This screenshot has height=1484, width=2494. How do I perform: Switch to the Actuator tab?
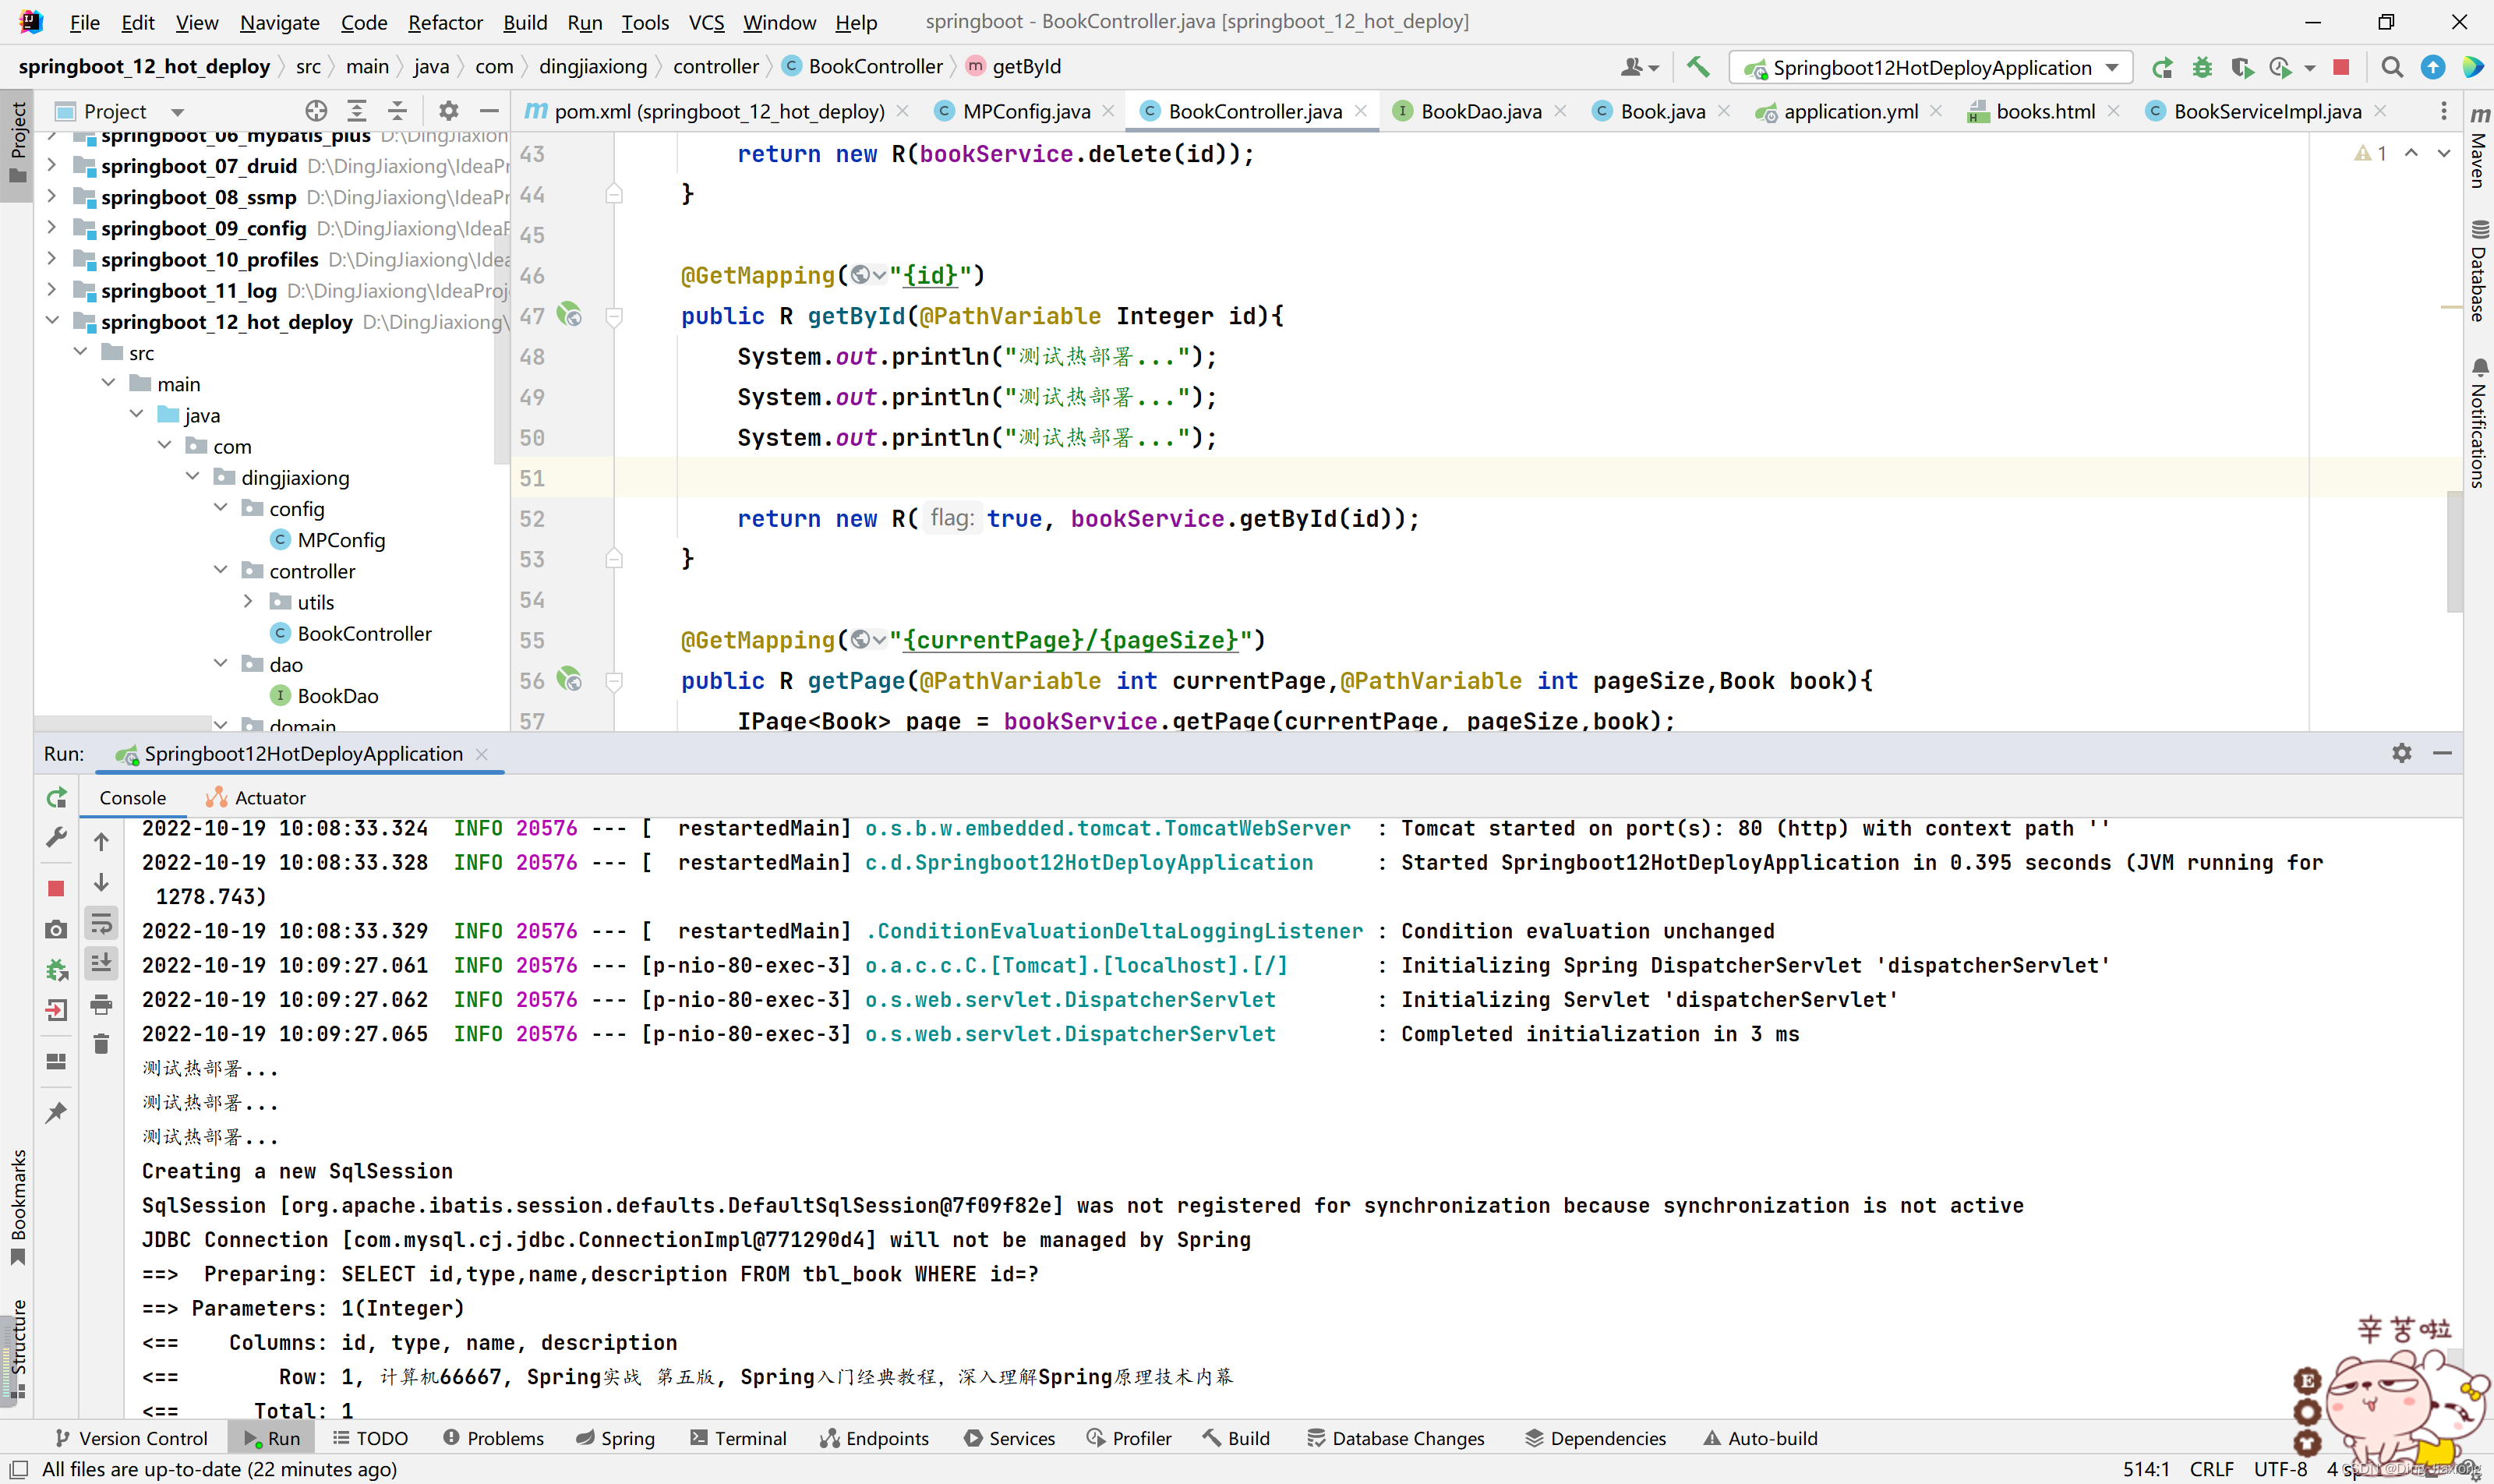[256, 797]
